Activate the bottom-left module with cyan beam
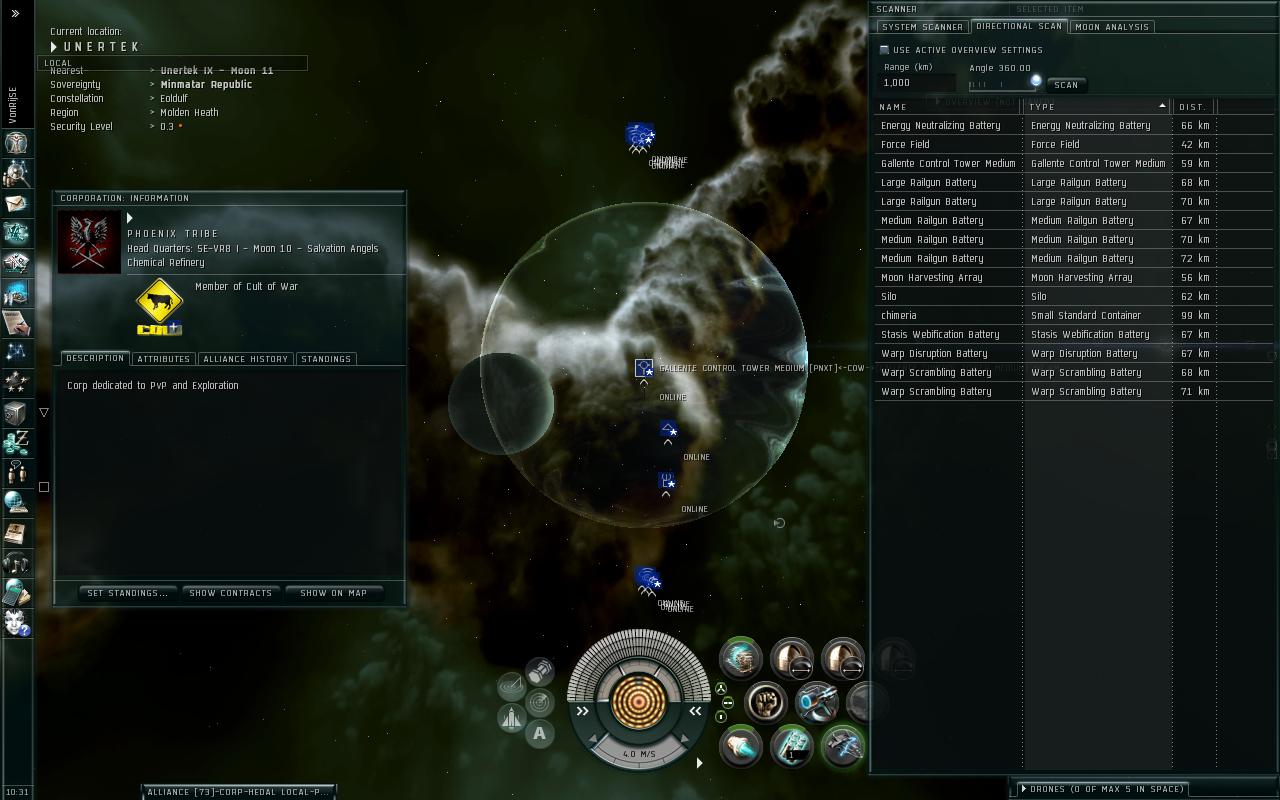The image size is (1280, 800). 741,747
